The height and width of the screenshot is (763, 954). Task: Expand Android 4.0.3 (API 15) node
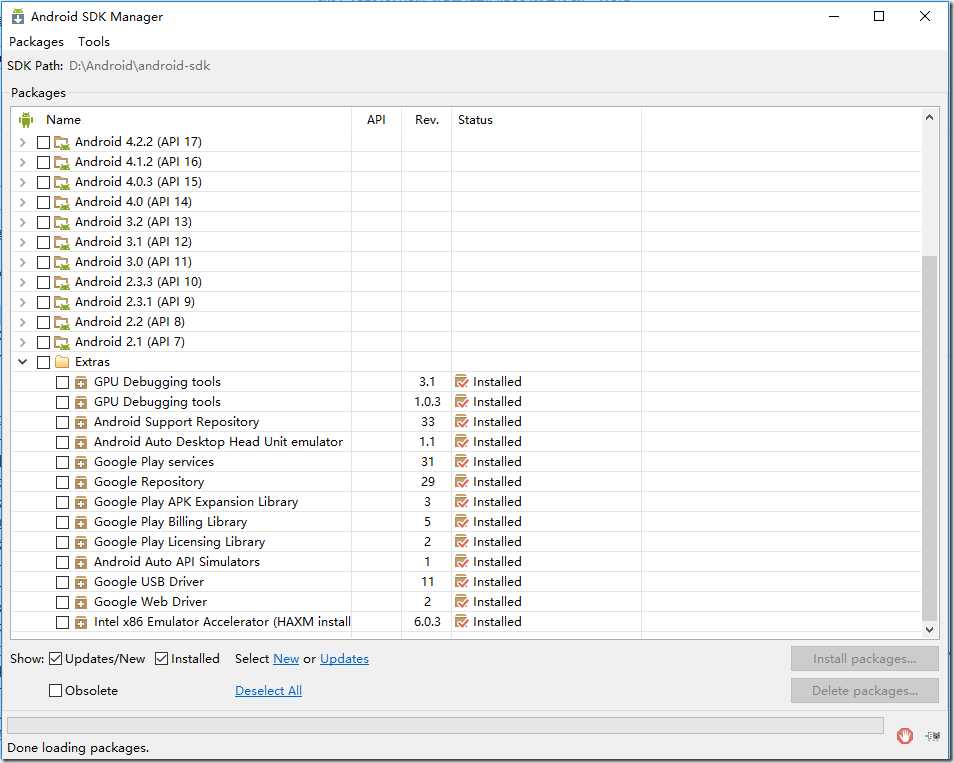coord(23,183)
